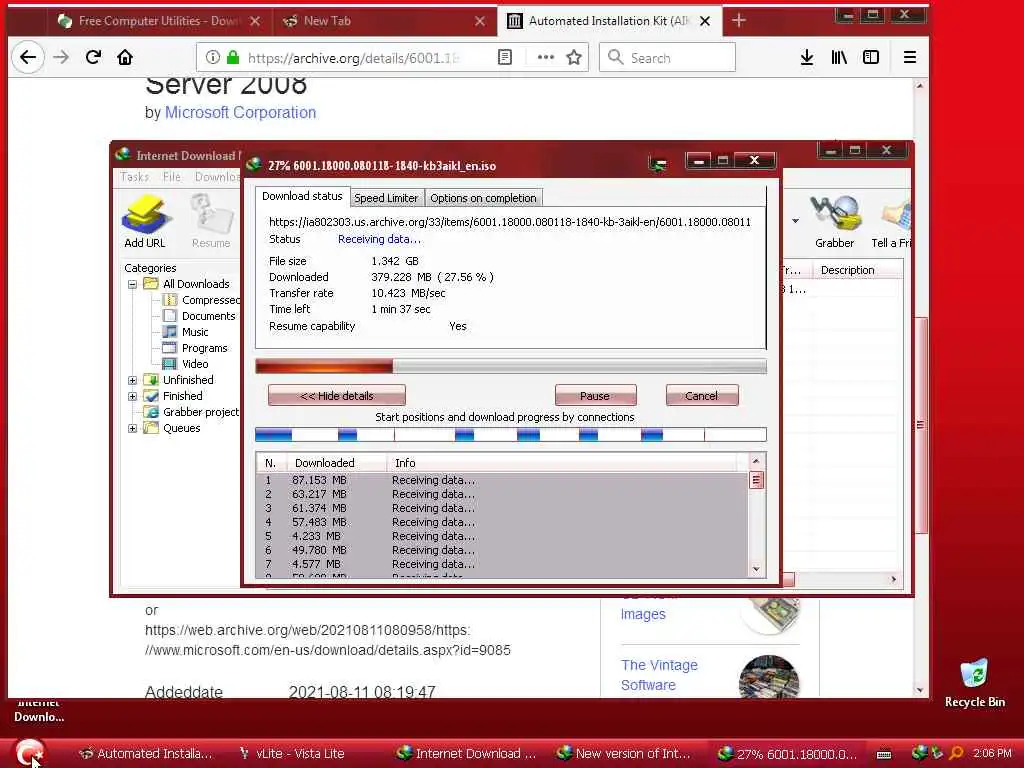The image size is (1024, 768).
Task: Select Video category in IDM tree
Action: pos(186,364)
